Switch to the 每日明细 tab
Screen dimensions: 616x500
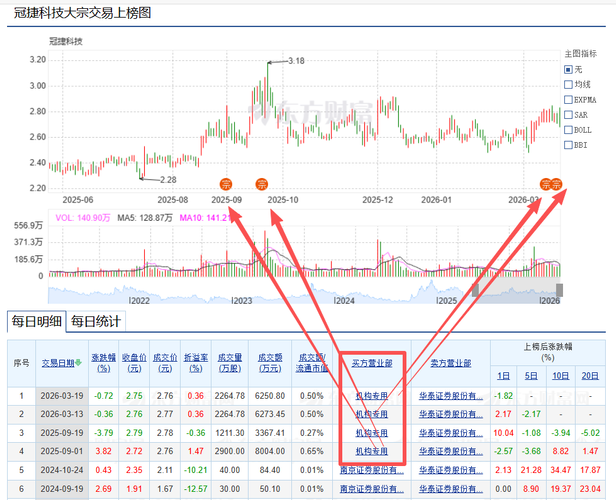37,321
